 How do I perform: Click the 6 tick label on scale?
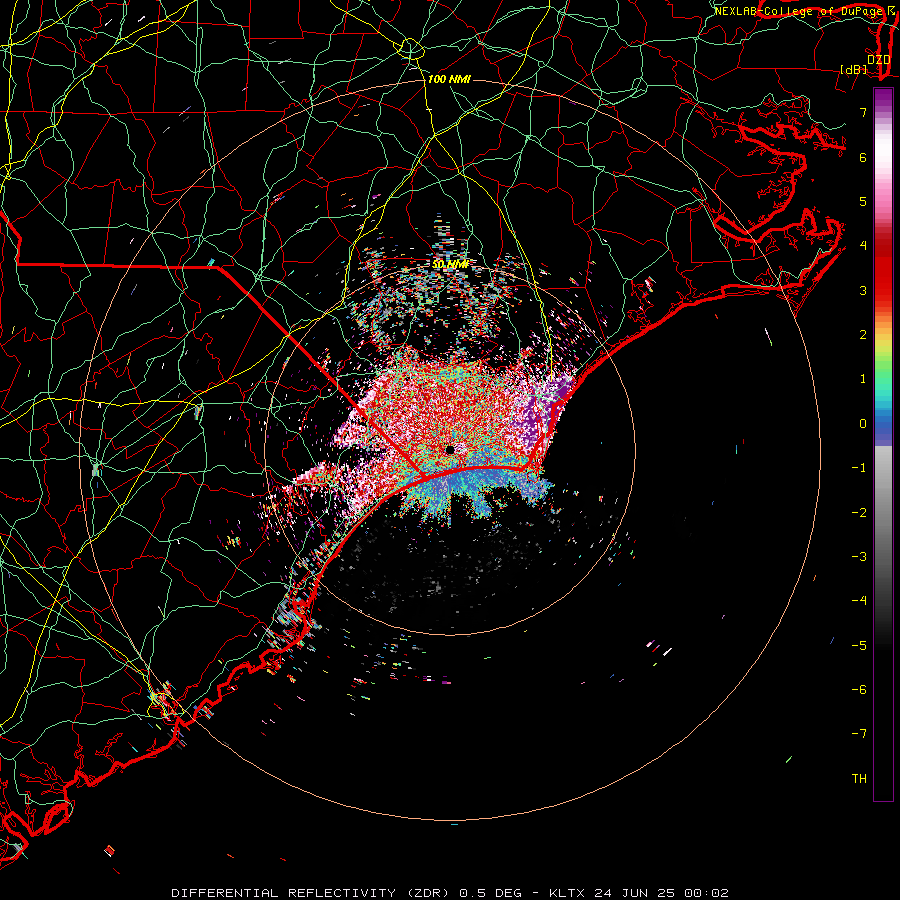point(863,157)
